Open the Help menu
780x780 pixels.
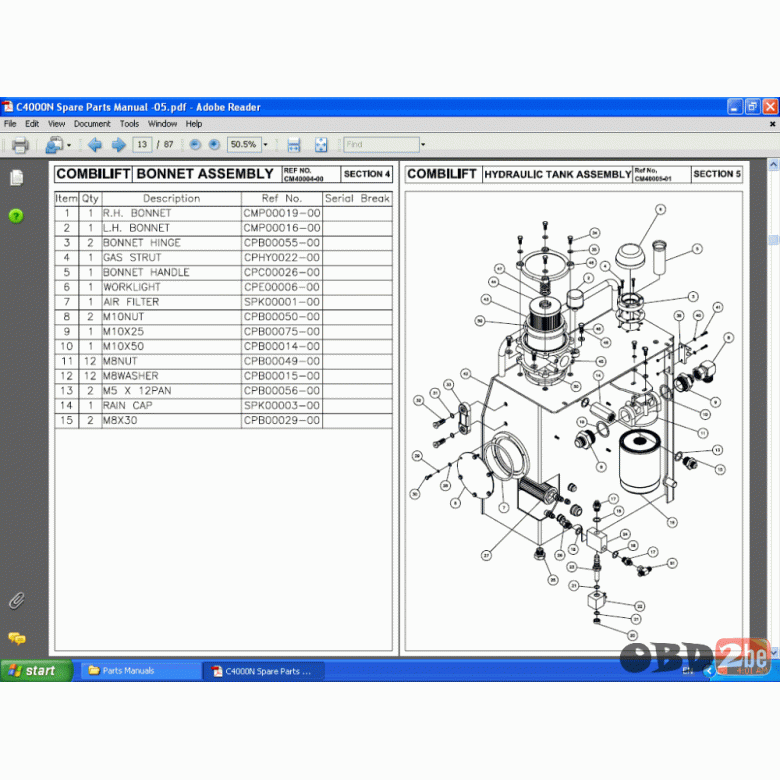[194, 124]
